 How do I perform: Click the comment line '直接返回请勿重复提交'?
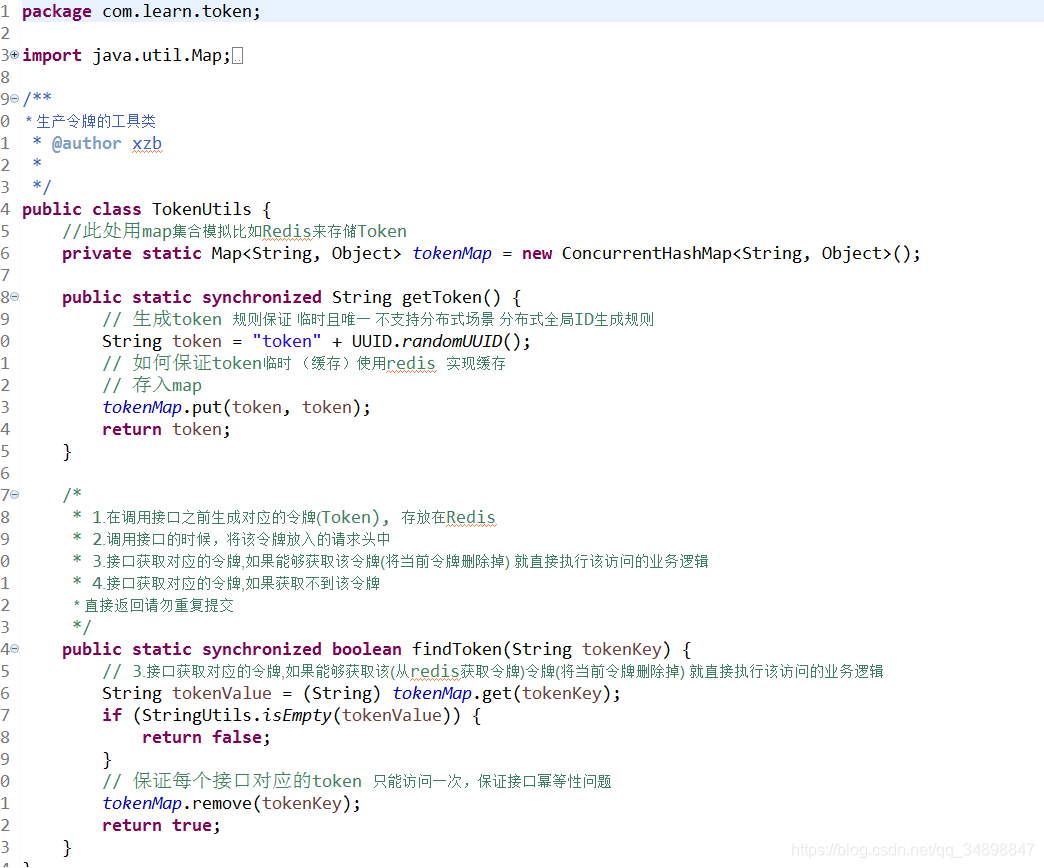[x=158, y=605]
